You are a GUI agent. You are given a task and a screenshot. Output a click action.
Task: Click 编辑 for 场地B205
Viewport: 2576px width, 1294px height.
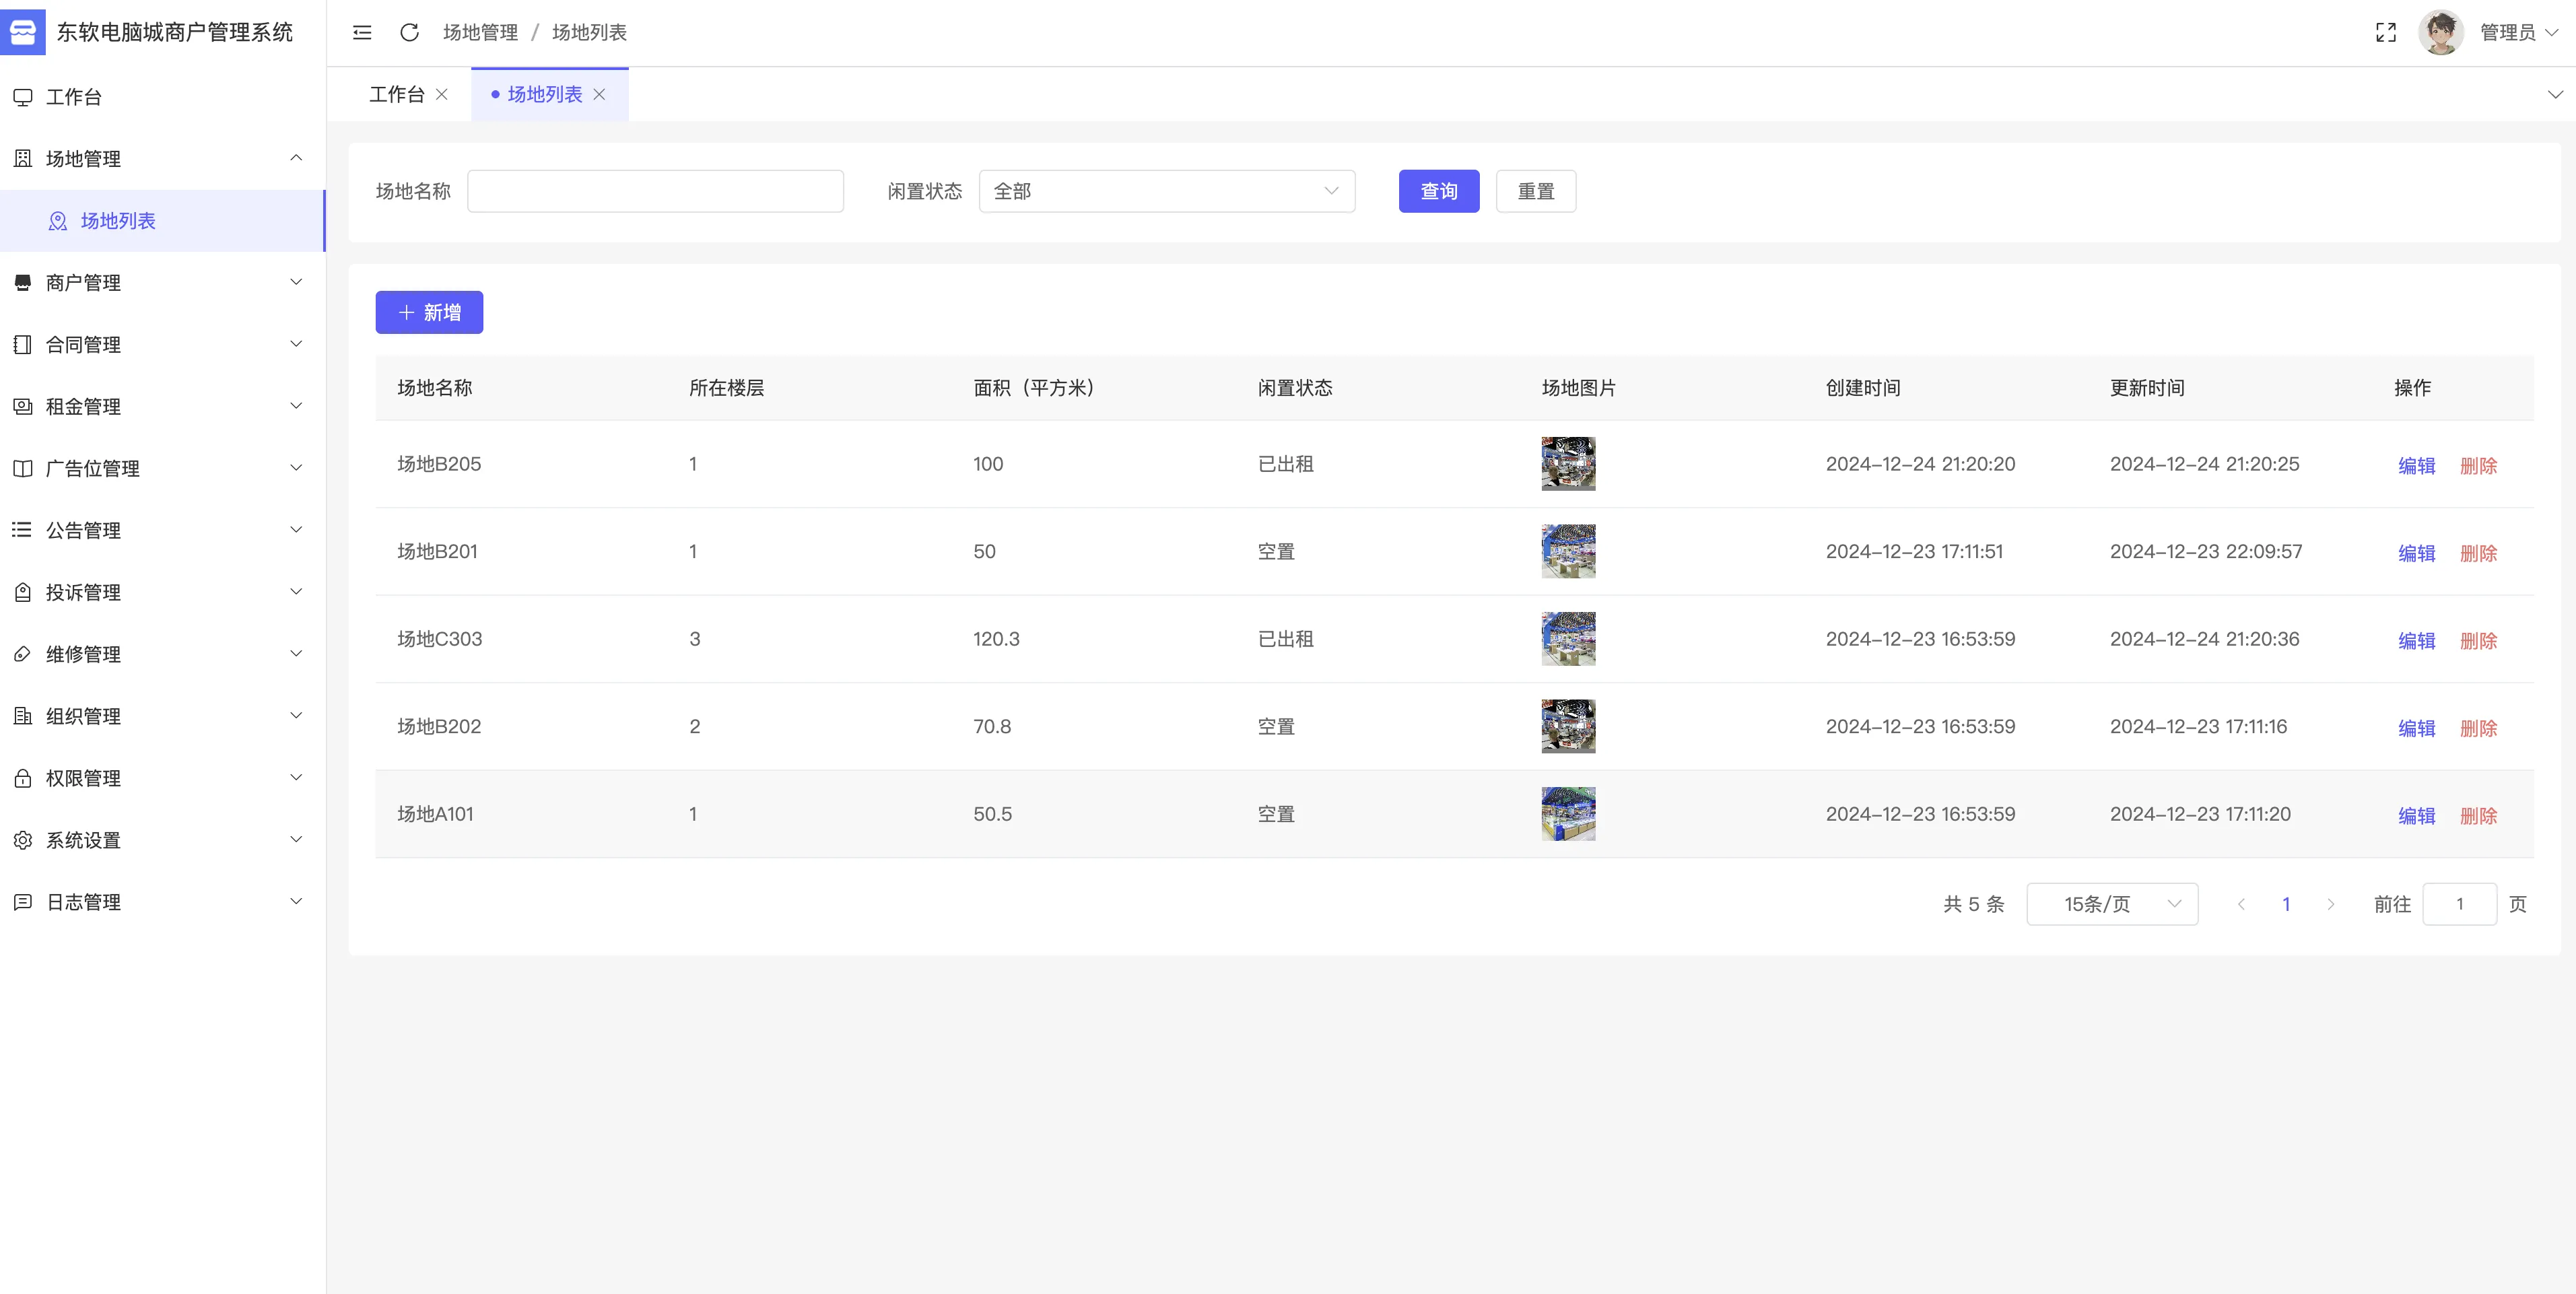[x=2416, y=466]
